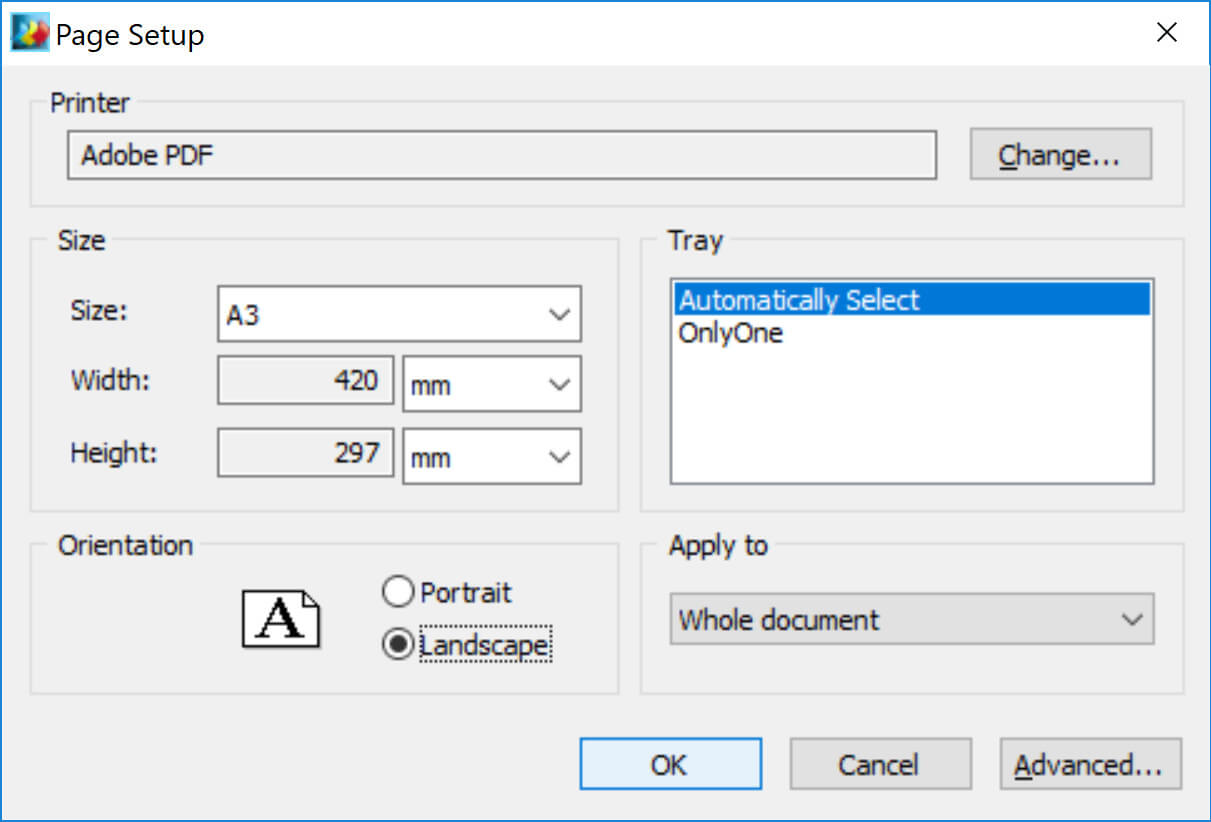Open the Apply to dropdown
This screenshot has height=822, width=1211.
[x=1133, y=620]
